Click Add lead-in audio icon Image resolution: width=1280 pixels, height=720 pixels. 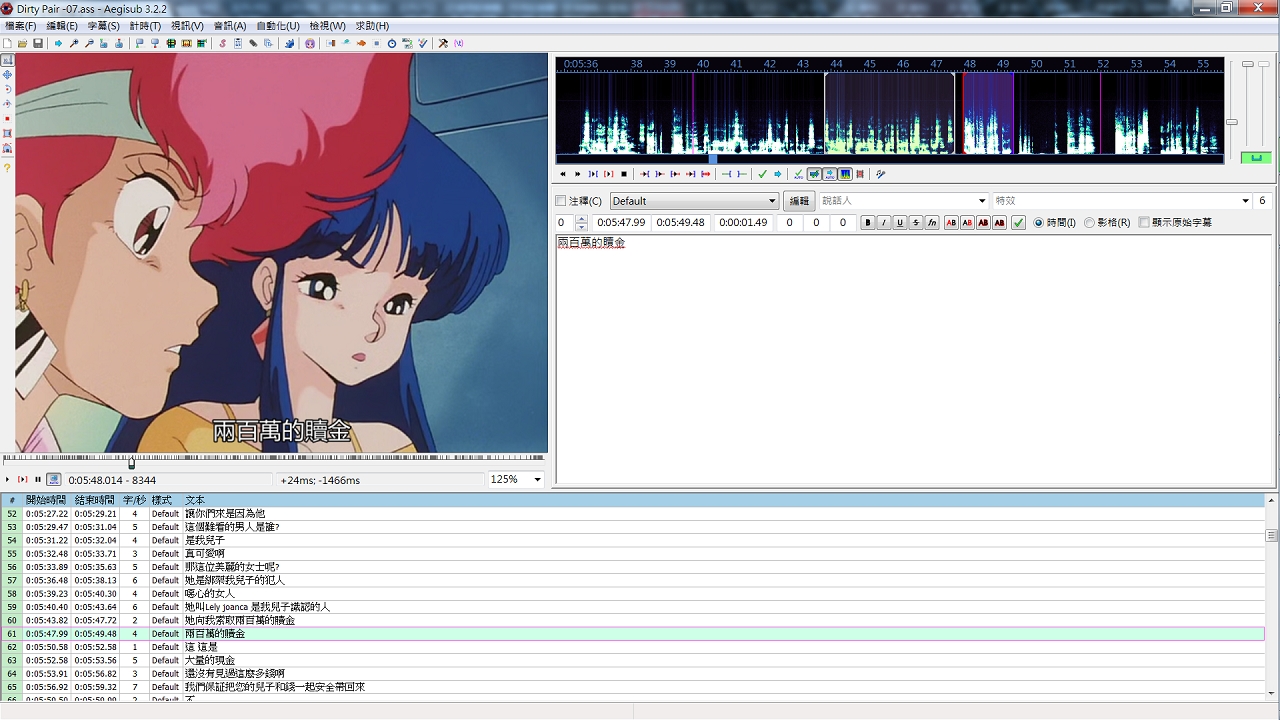727,174
